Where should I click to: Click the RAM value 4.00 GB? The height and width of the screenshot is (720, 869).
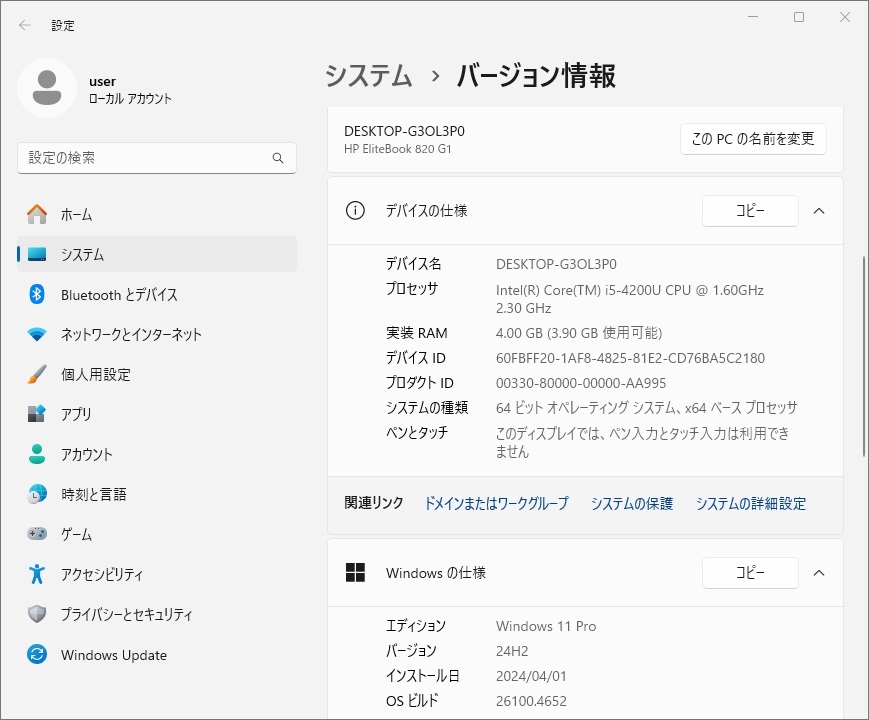click(579, 333)
